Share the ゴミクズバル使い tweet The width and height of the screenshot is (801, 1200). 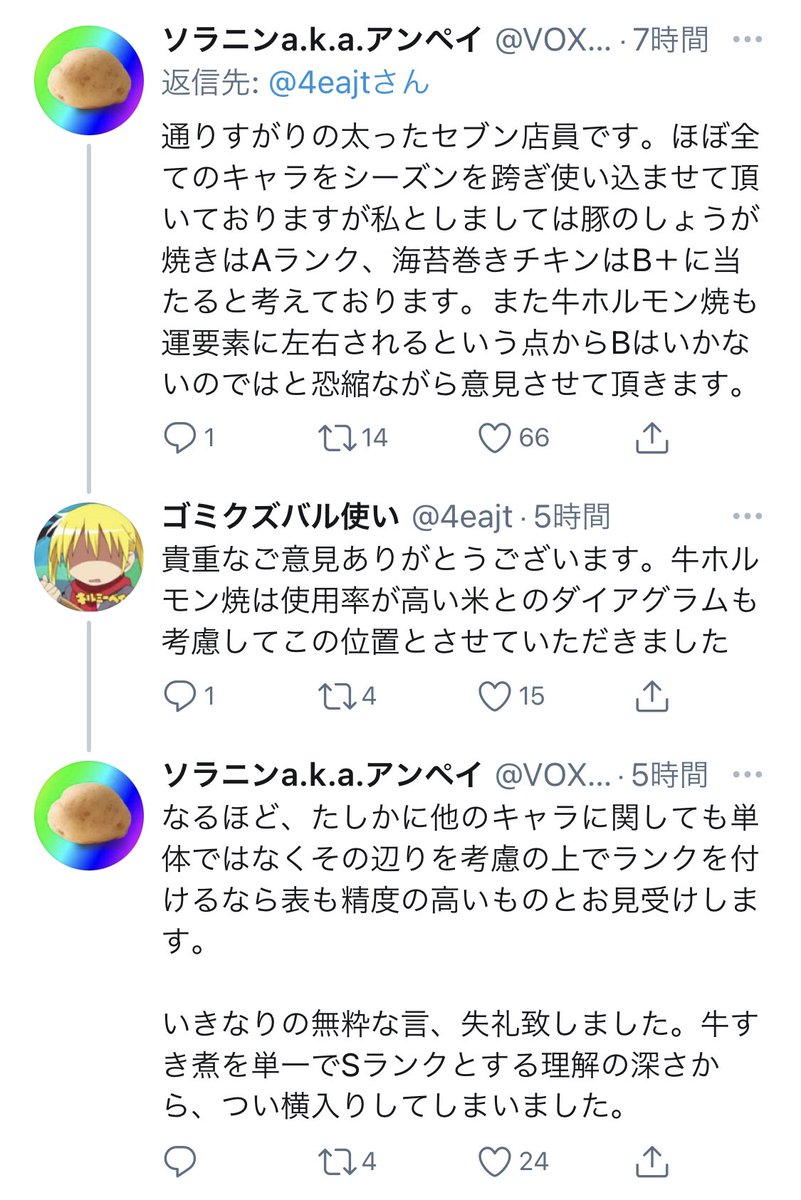coord(651,695)
